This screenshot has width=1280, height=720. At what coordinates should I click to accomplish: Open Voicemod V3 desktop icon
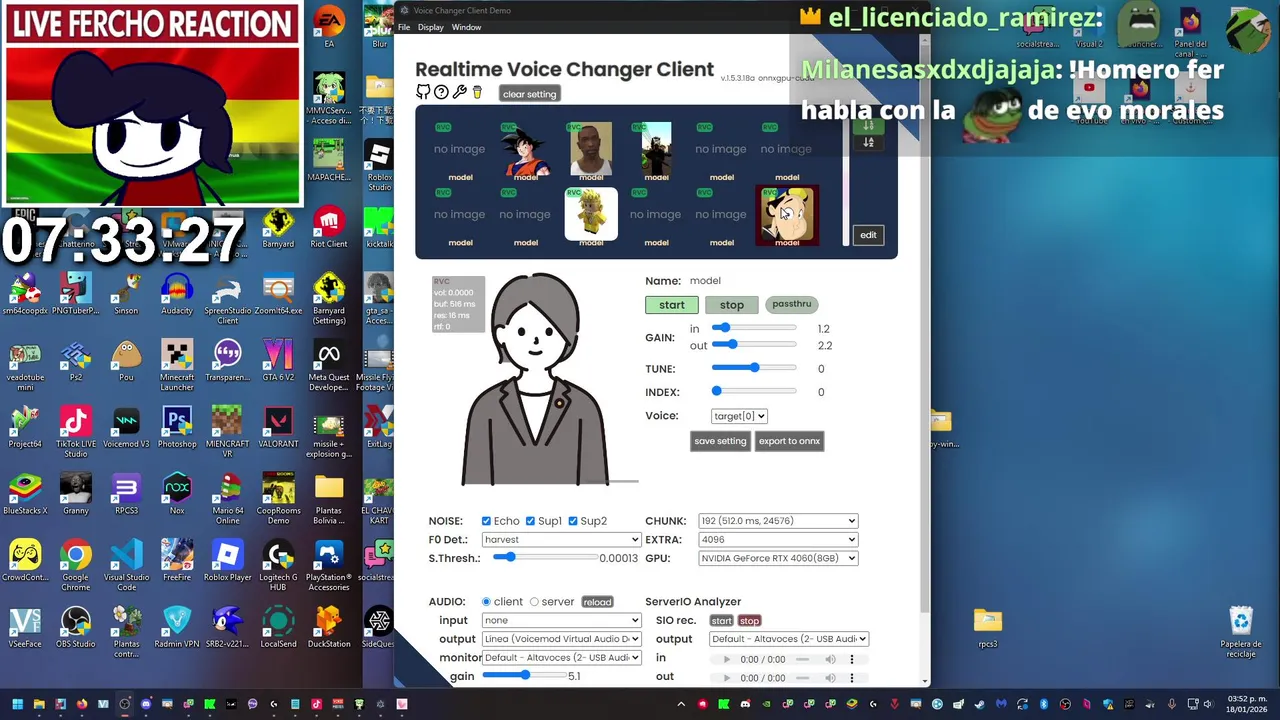pos(126,427)
